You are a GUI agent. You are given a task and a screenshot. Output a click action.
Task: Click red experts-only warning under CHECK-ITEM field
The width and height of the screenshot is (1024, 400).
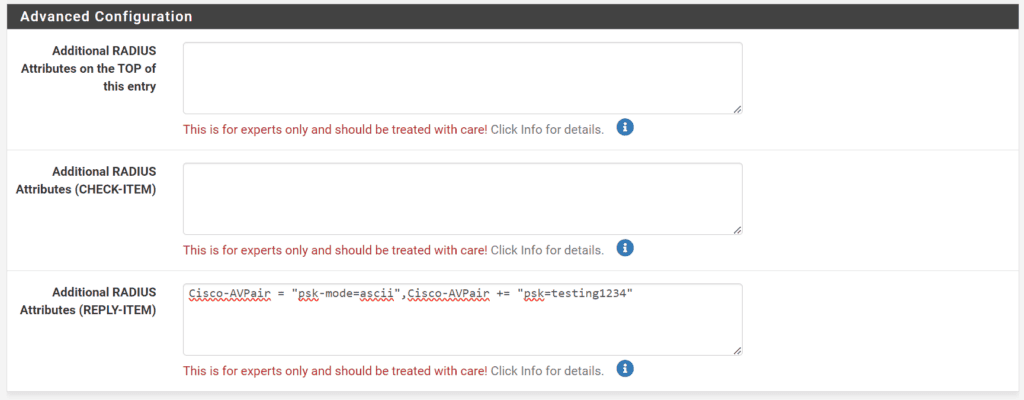tap(335, 250)
